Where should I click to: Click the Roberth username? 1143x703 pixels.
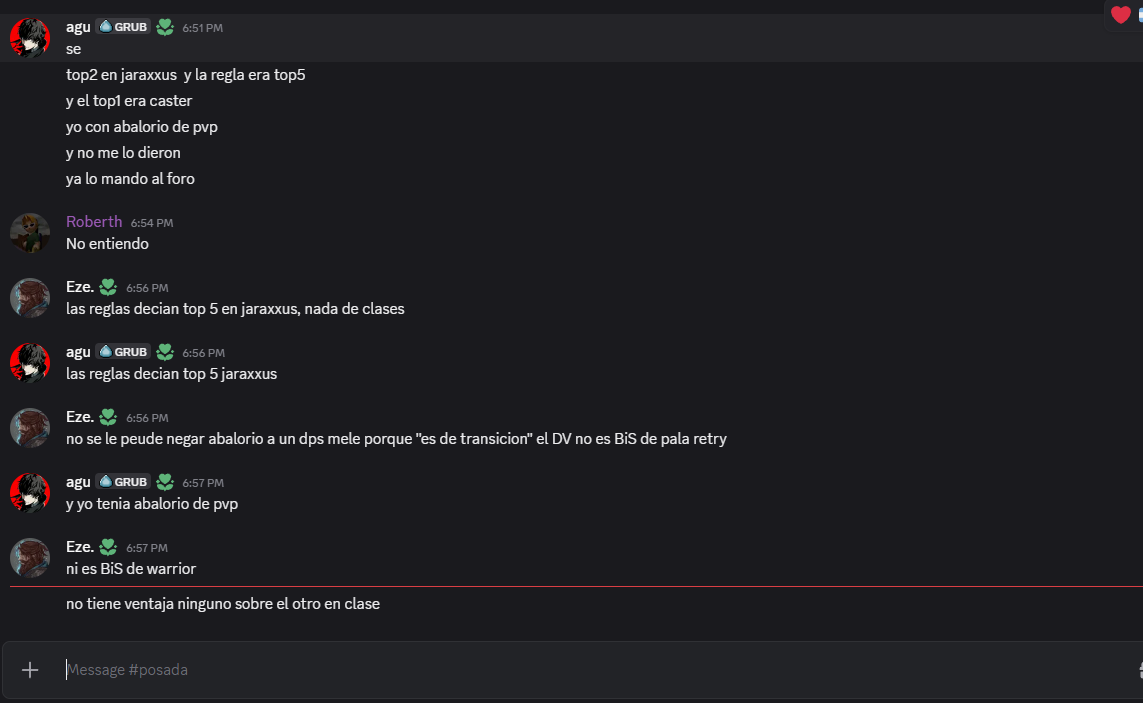point(94,222)
